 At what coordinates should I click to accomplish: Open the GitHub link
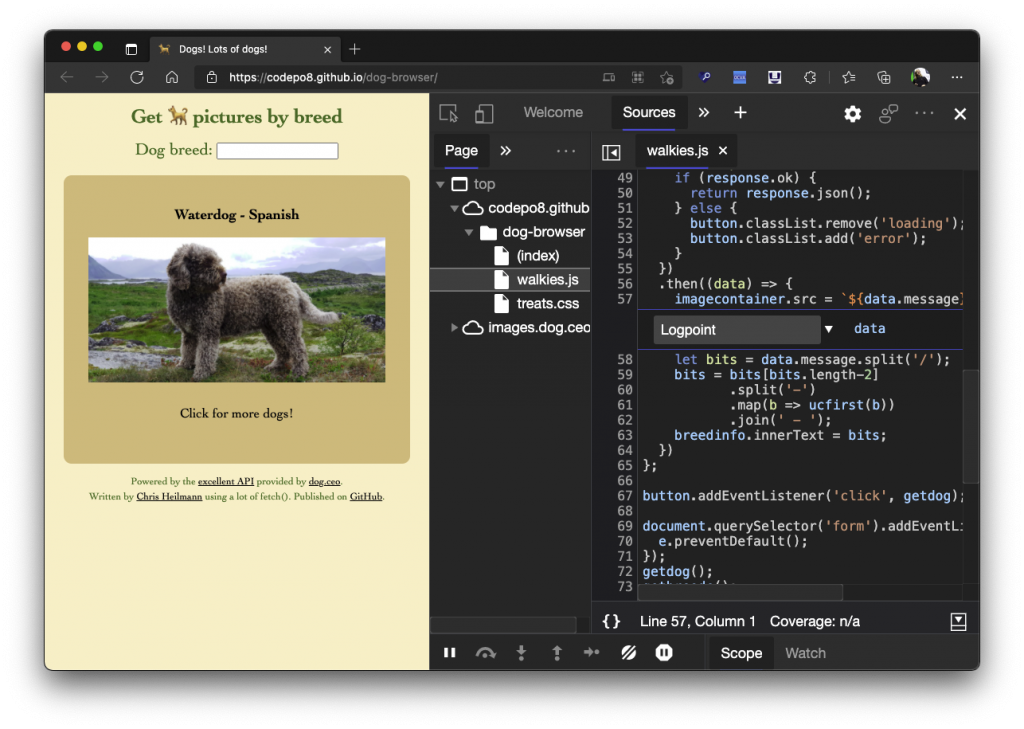(x=366, y=496)
